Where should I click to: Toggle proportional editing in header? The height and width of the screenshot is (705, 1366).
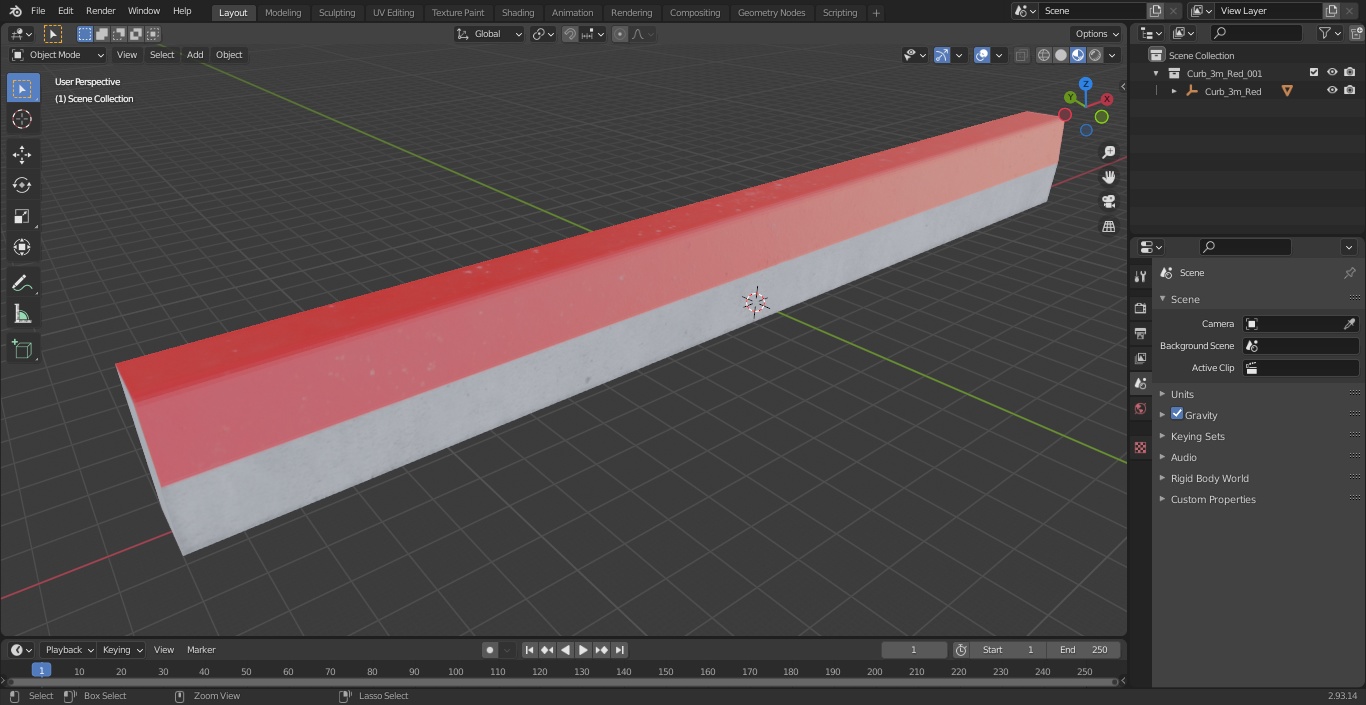tap(620, 34)
